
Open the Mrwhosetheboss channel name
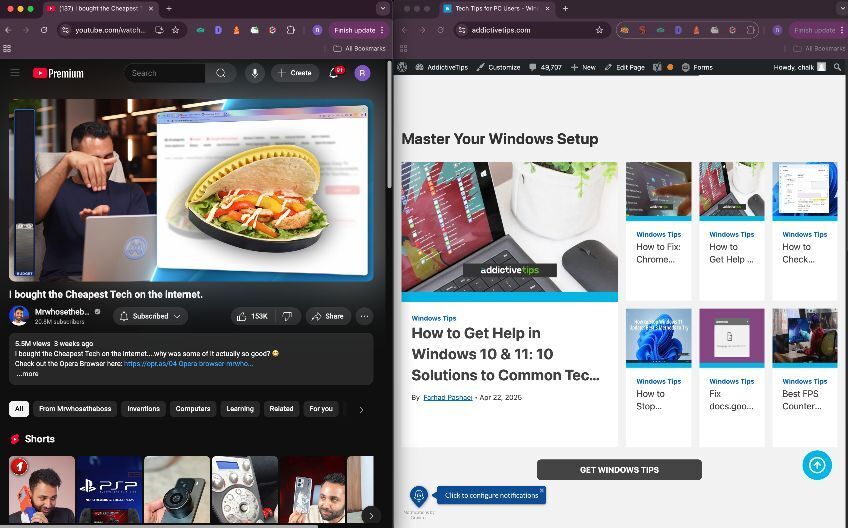pos(62,312)
